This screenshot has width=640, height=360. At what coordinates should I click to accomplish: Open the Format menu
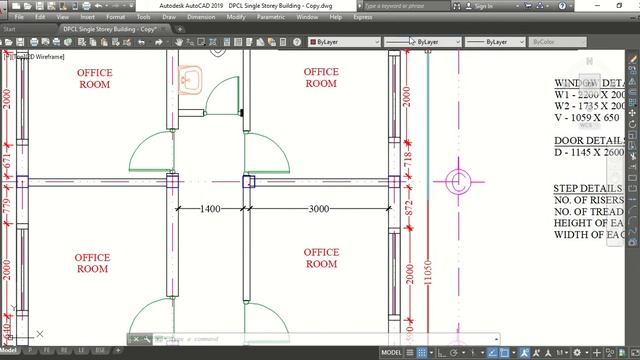click(x=116, y=17)
